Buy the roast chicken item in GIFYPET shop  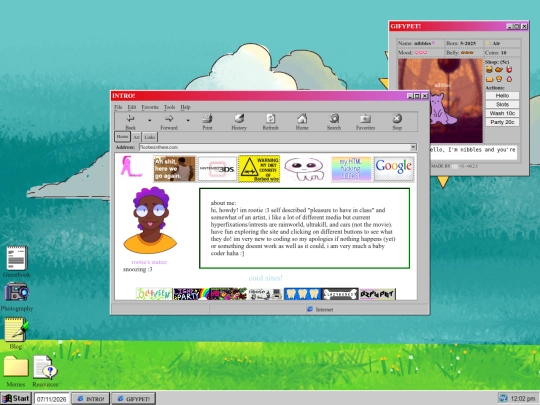[499, 70]
